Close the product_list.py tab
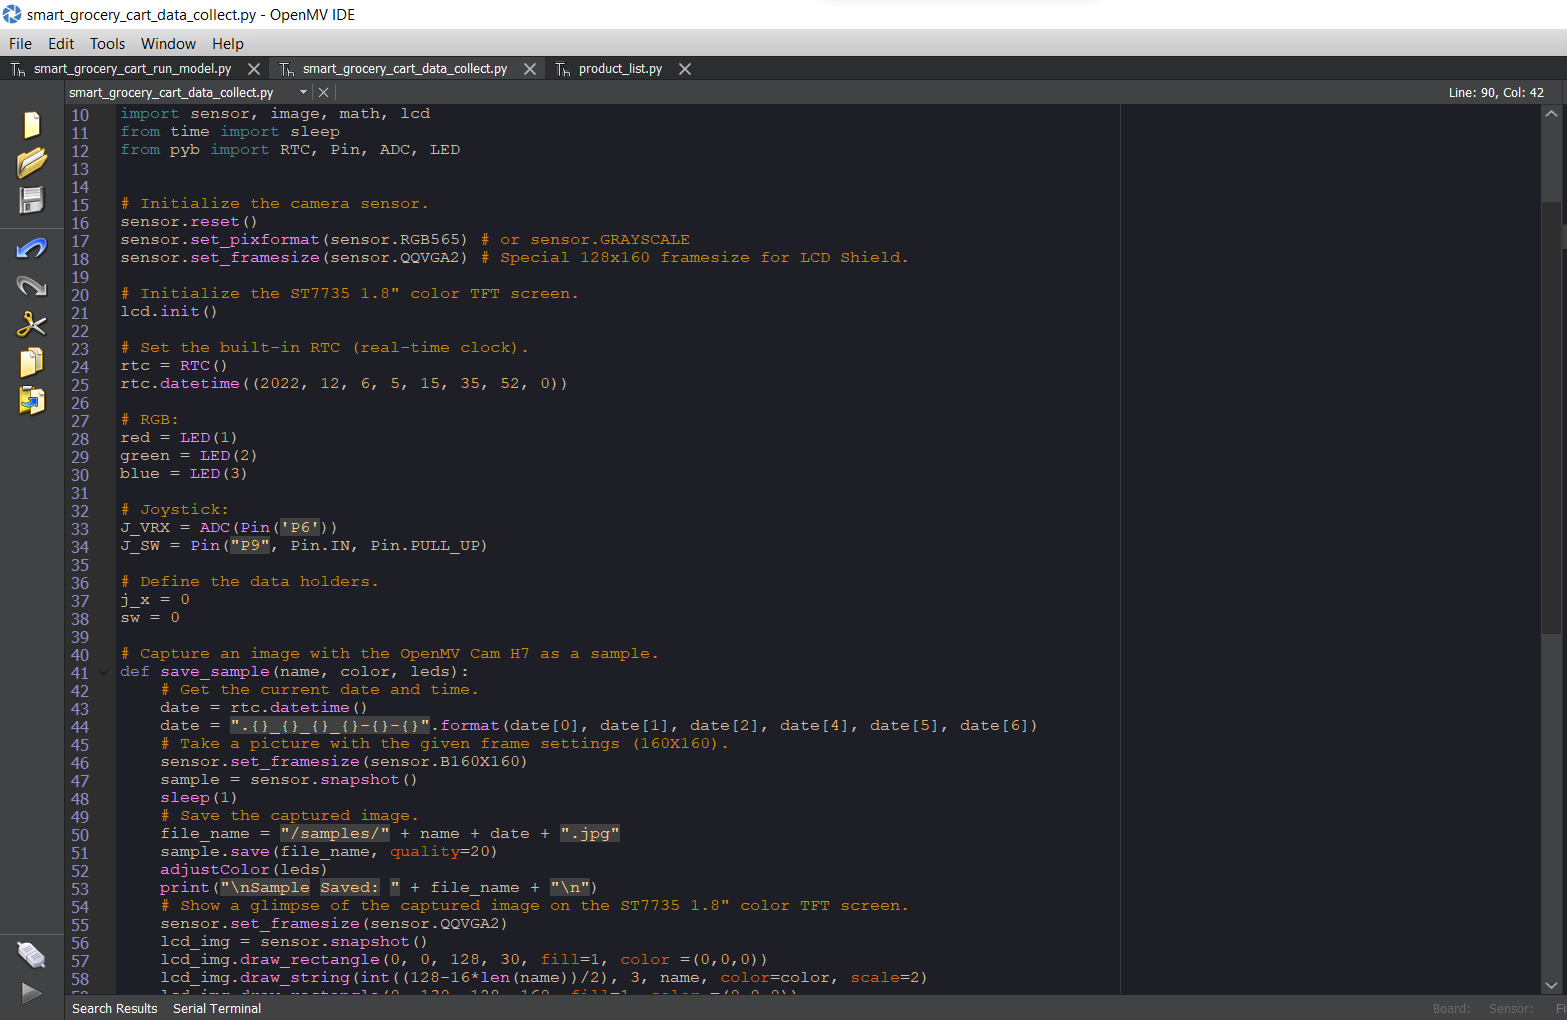 [x=684, y=68]
